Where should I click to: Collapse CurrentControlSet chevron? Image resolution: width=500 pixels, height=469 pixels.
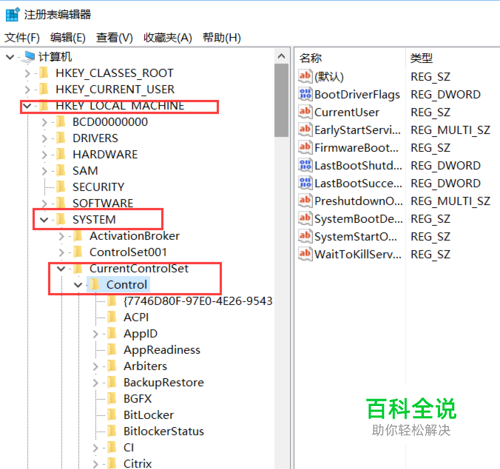(x=61, y=269)
